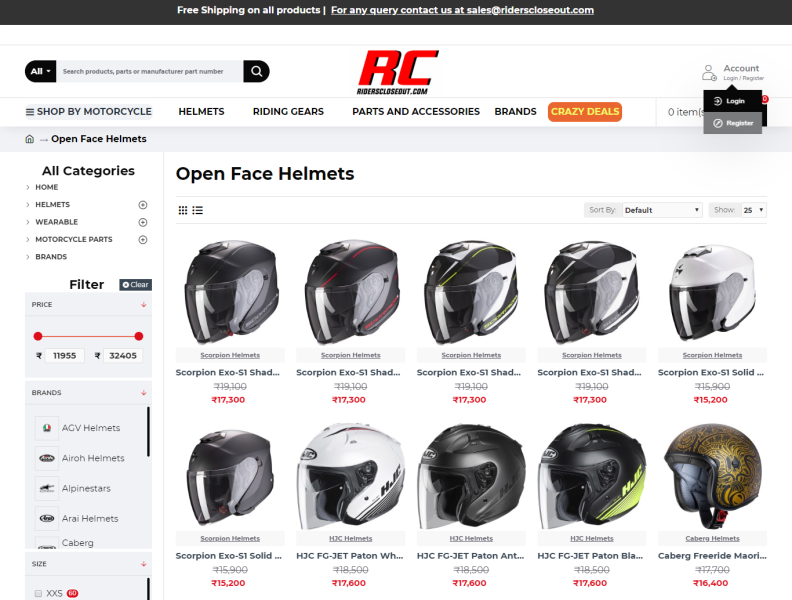Click the minimum price field 11955
792x600 pixels.
(x=65, y=356)
